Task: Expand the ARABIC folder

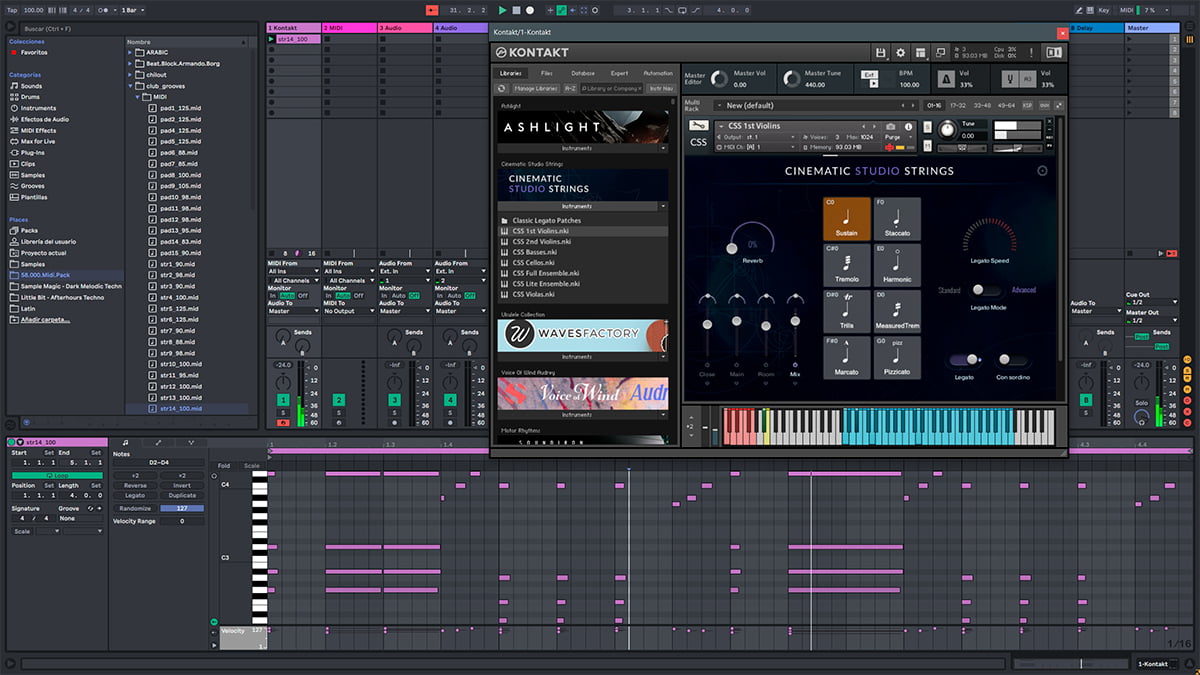Action: 131,53
